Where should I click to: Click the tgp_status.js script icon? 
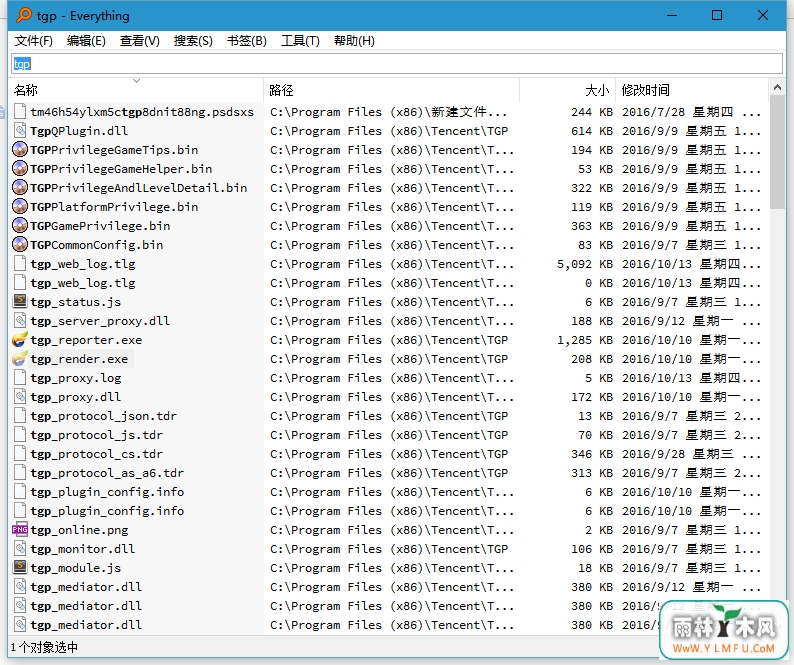[x=20, y=302]
